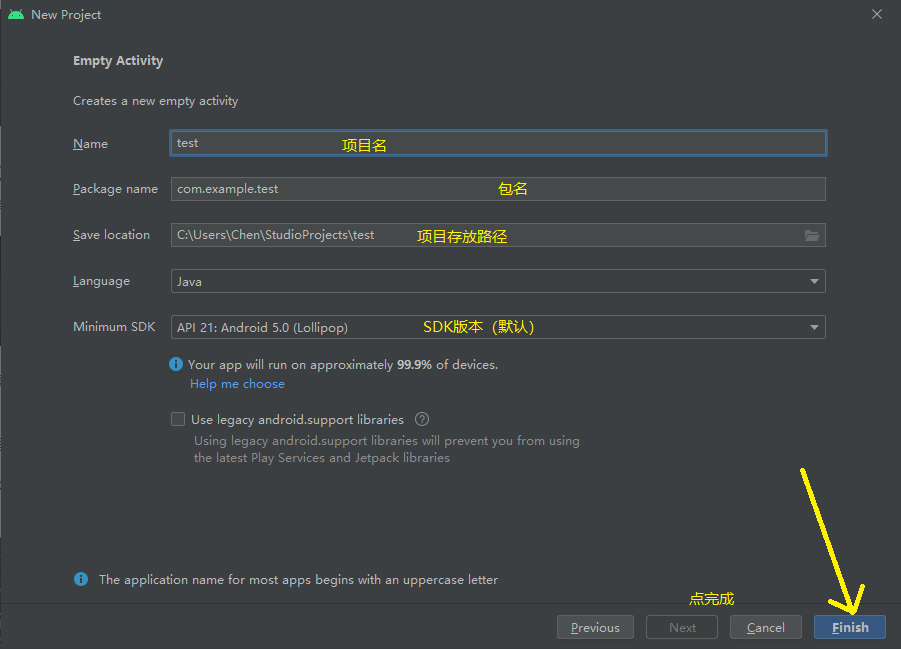Click the Language label
Screen dimensions: 901x650
[x=101, y=281]
